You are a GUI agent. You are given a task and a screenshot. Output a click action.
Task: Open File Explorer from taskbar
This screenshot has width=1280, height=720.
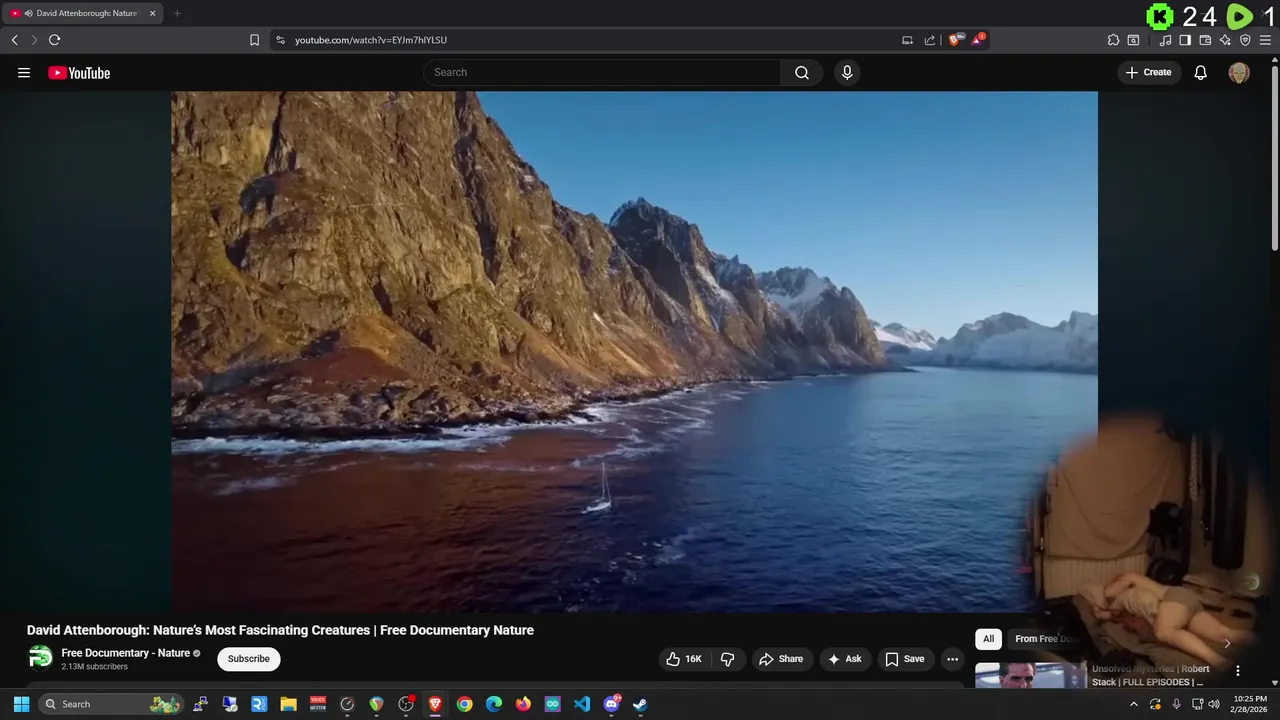pyautogui.click(x=288, y=704)
